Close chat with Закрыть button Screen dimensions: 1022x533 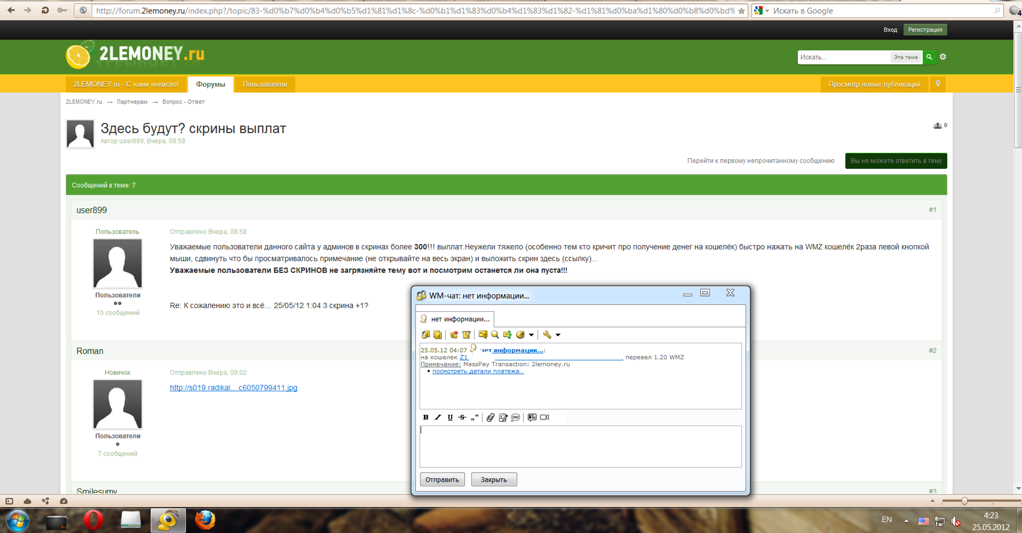(x=493, y=480)
